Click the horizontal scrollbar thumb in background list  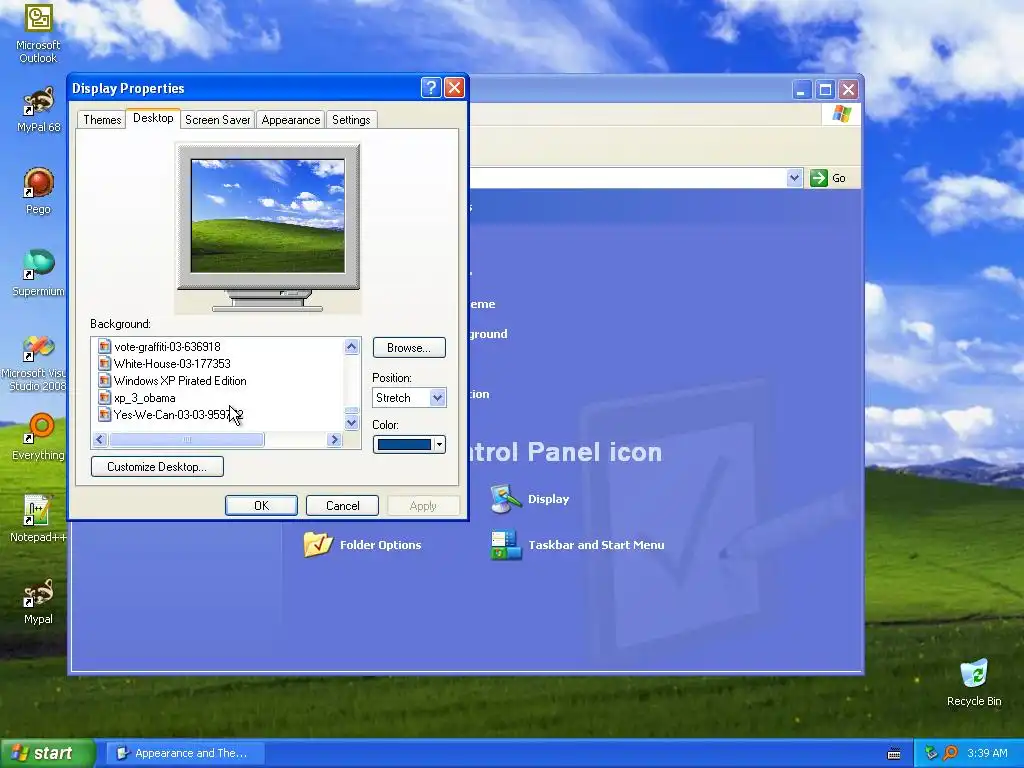[x=186, y=440]
